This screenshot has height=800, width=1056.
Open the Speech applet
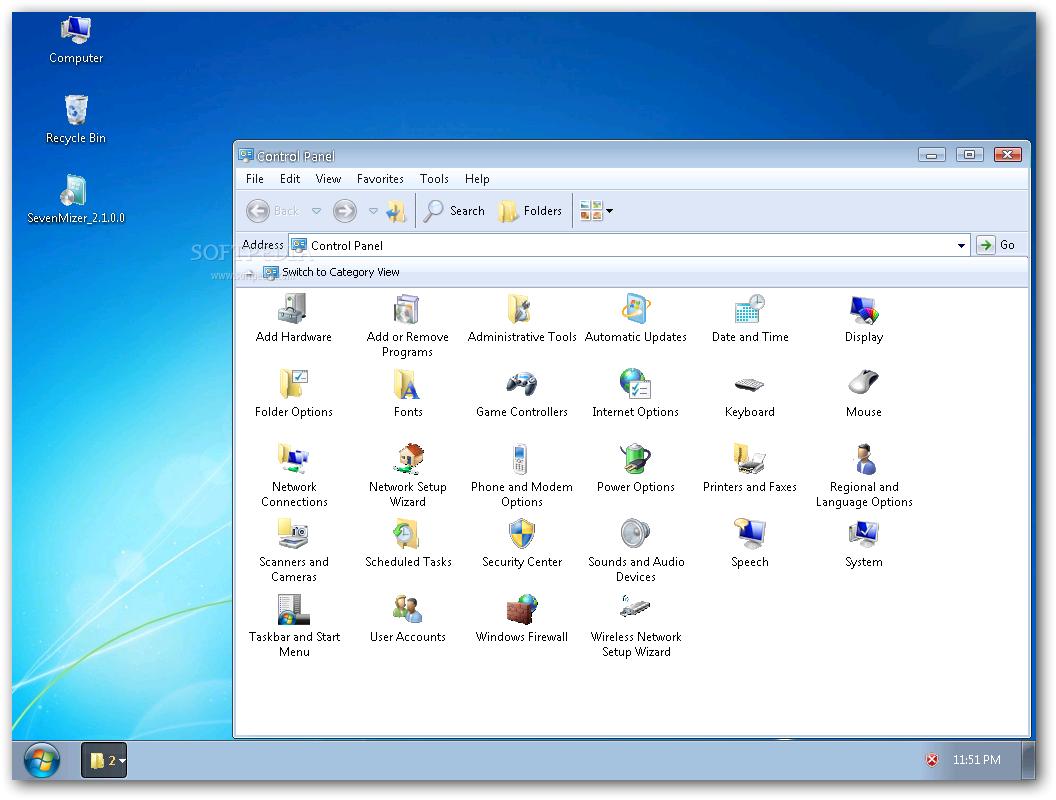tap(750, 543)
